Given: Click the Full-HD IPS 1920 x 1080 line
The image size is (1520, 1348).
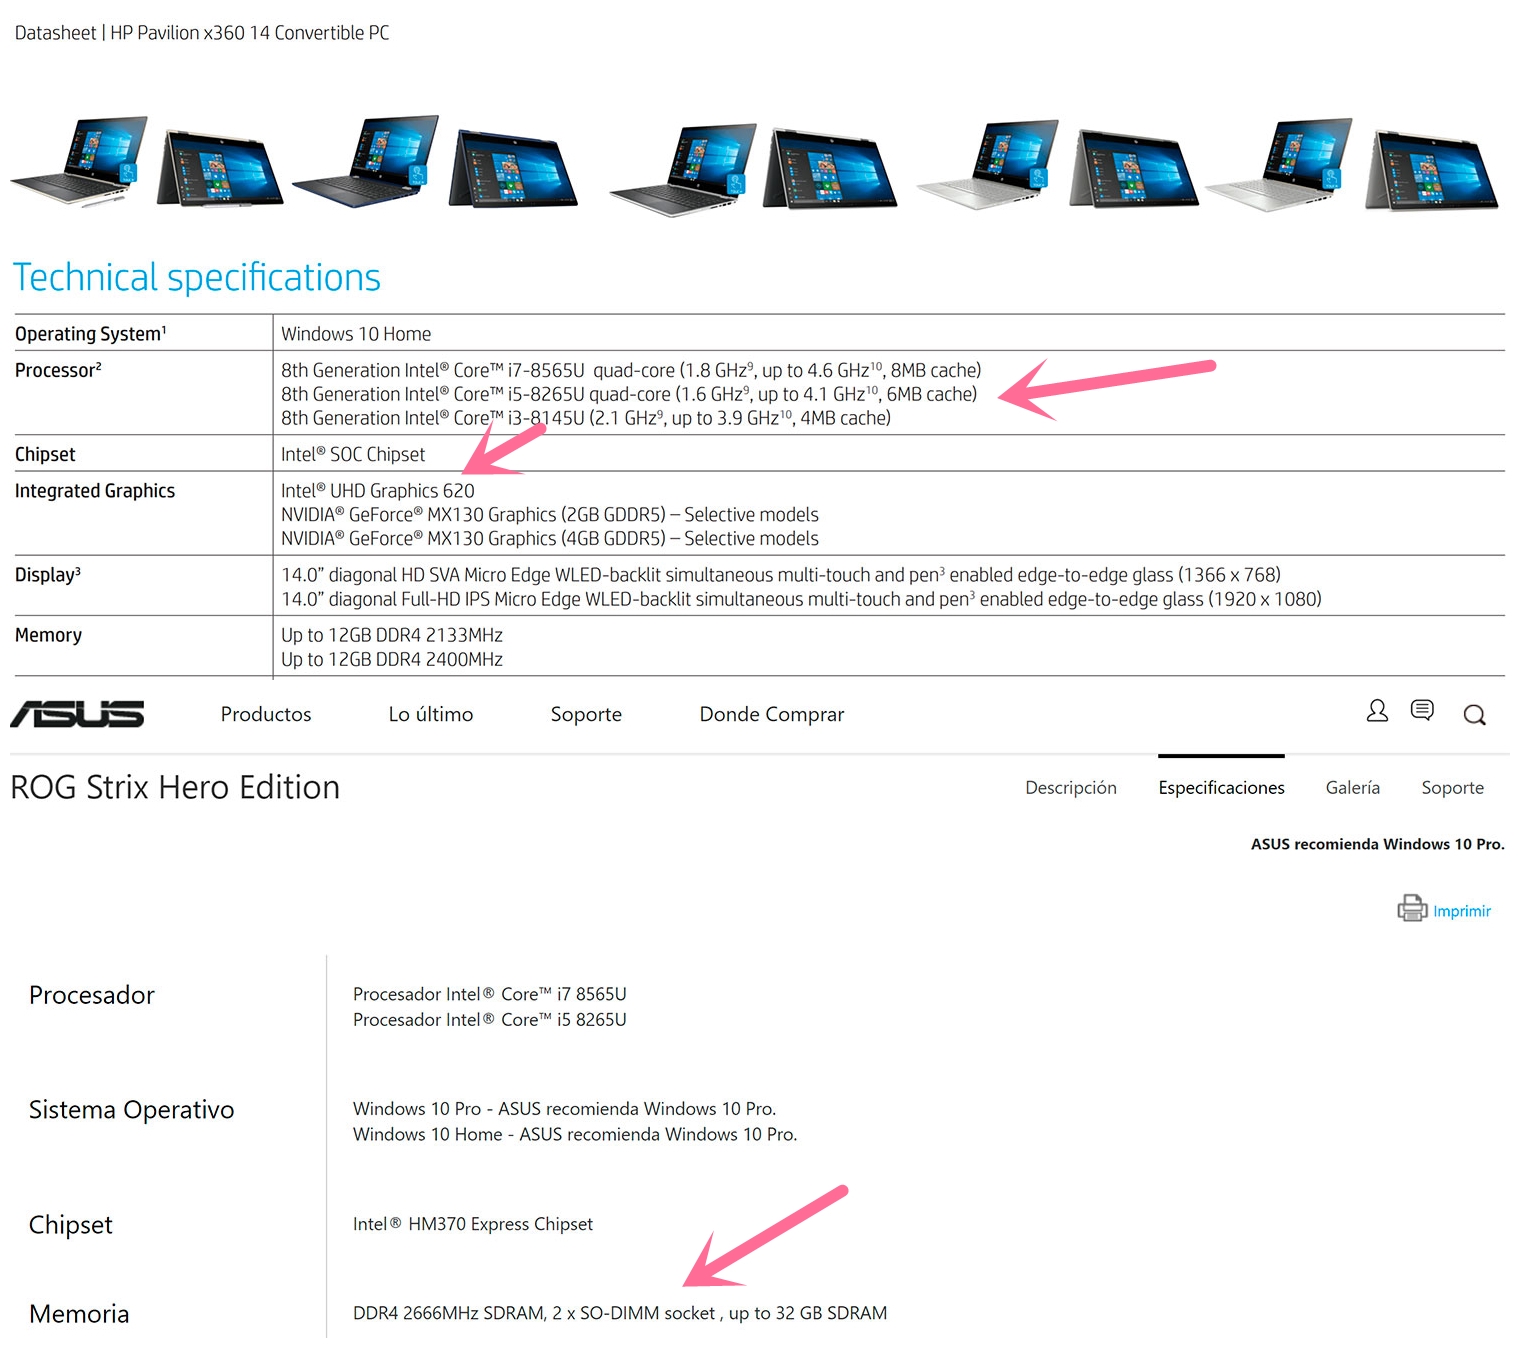Looking at the screenshot, I should (801, 599).
